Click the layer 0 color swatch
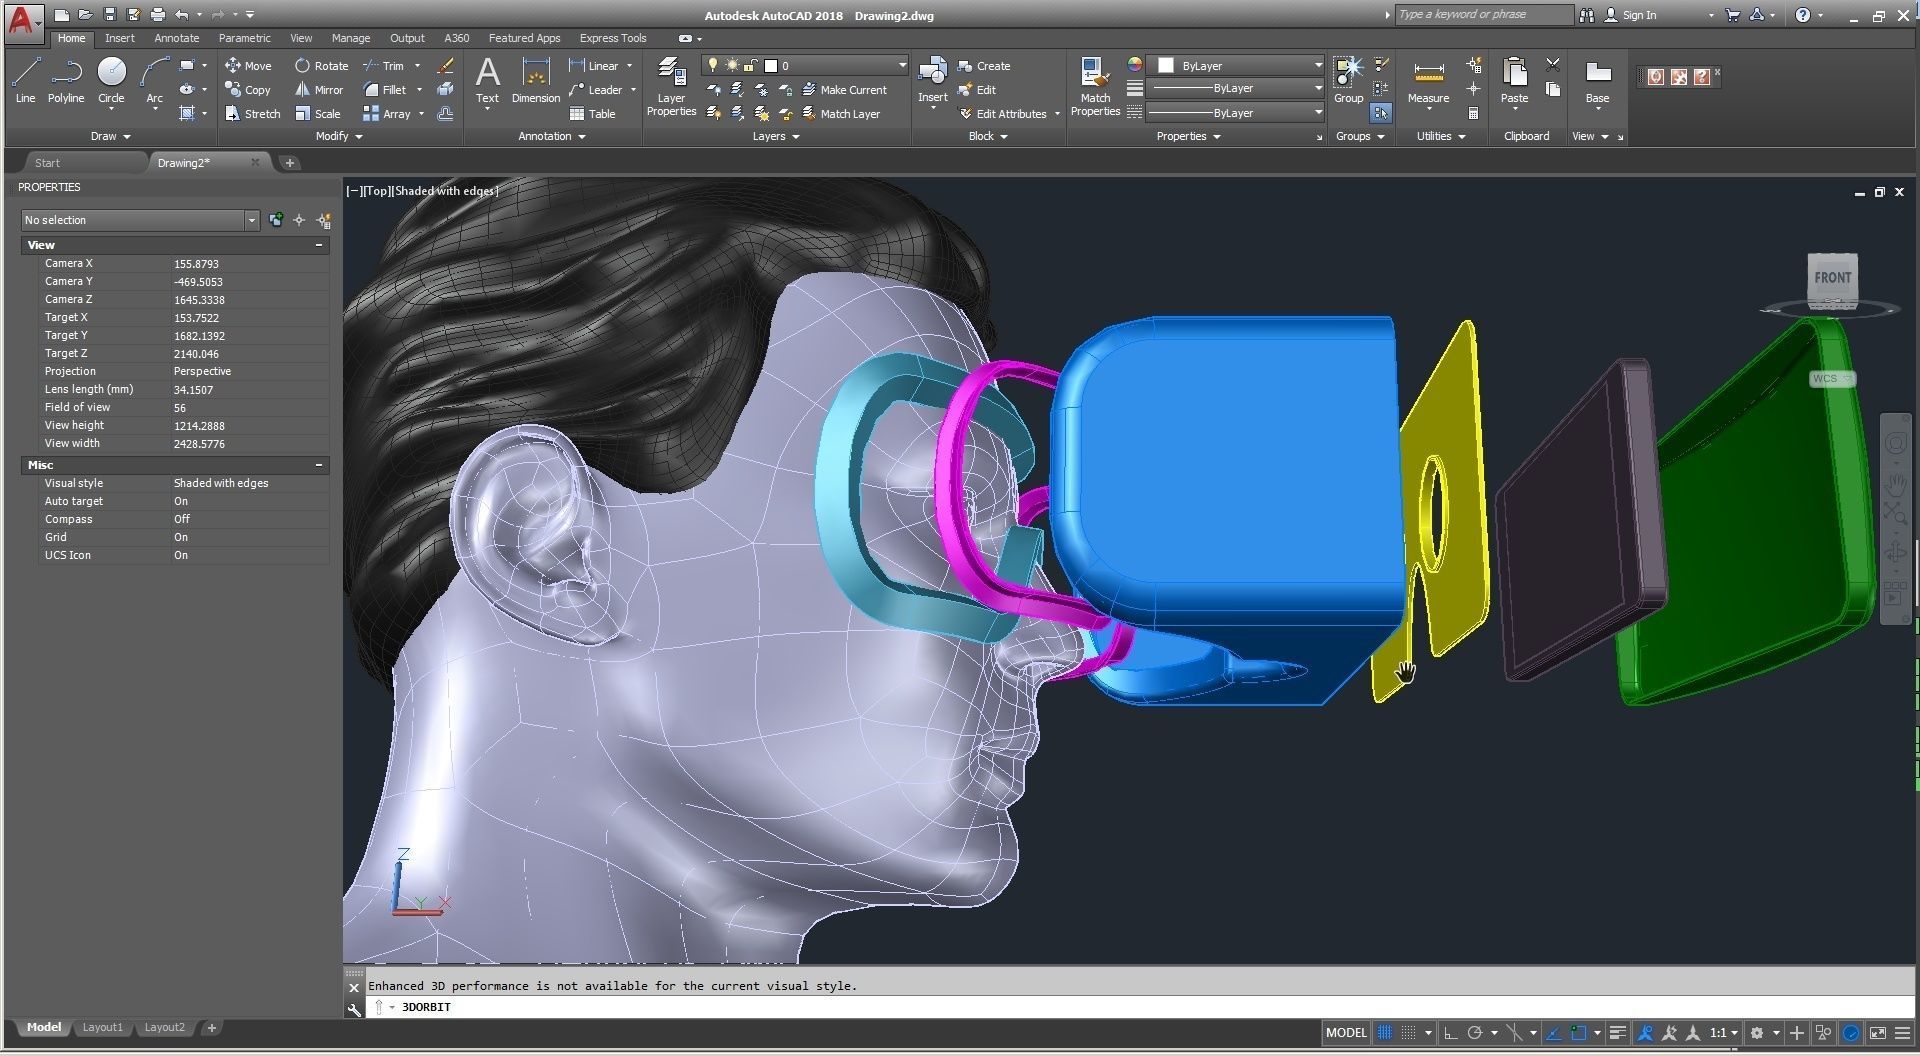Viewport: 1920px width, 1056px height. coord(771,65)
